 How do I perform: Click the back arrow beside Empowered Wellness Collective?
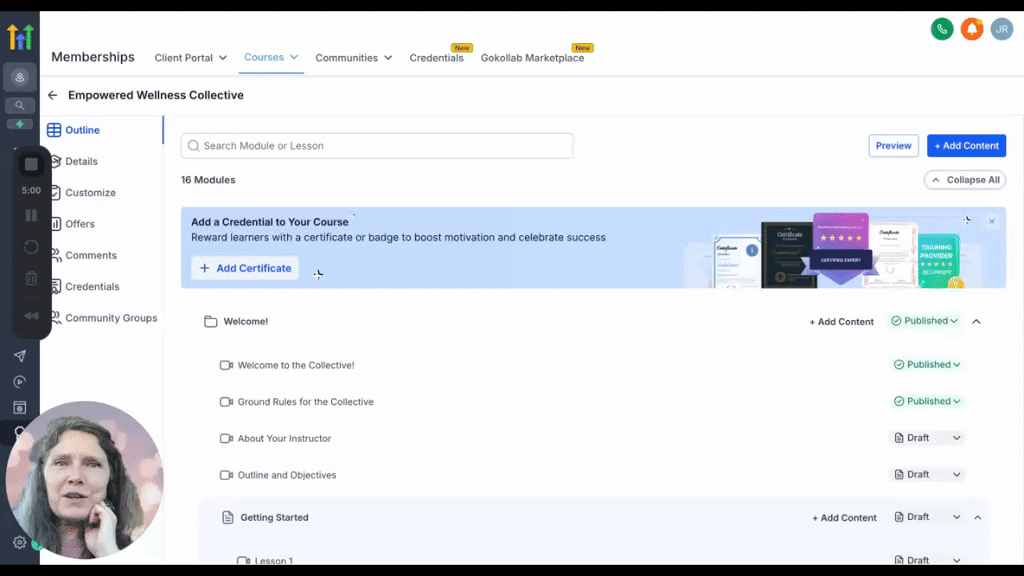pos(52,95)
